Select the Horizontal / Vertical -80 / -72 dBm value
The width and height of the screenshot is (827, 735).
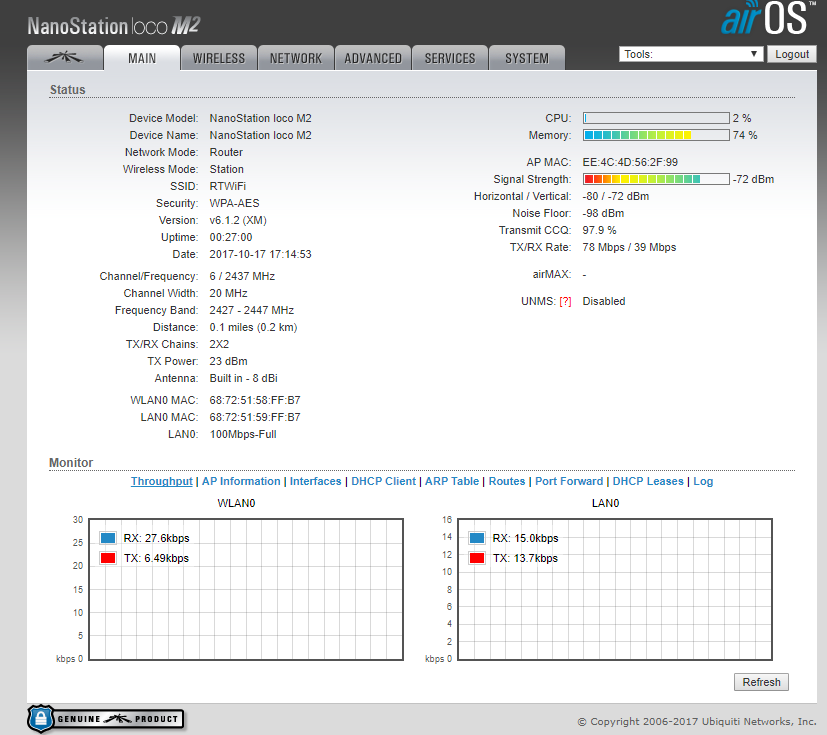[x=616, y=196]
